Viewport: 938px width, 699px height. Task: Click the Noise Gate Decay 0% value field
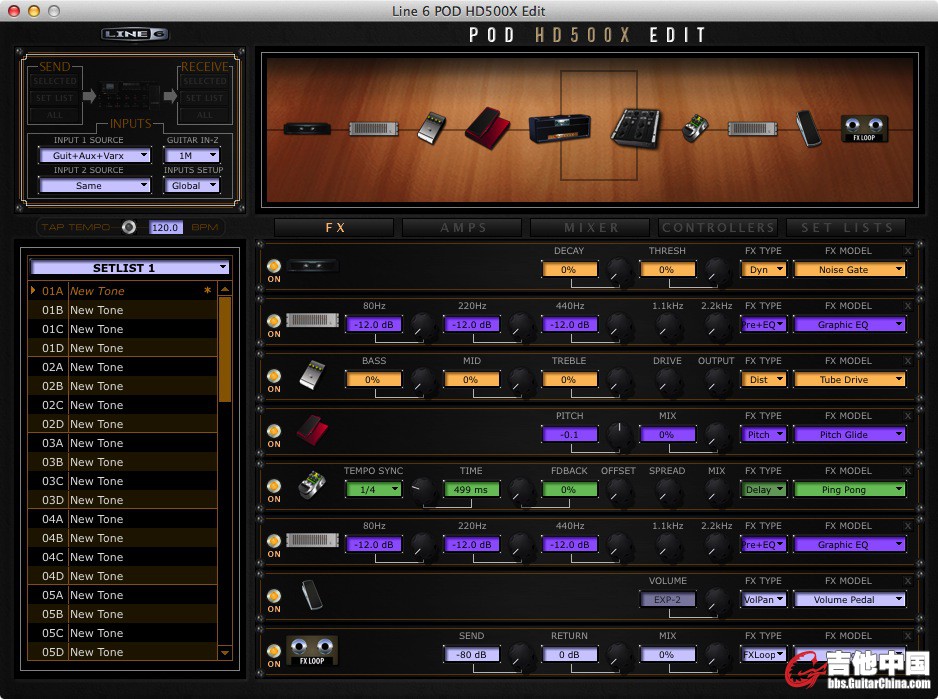569,270
